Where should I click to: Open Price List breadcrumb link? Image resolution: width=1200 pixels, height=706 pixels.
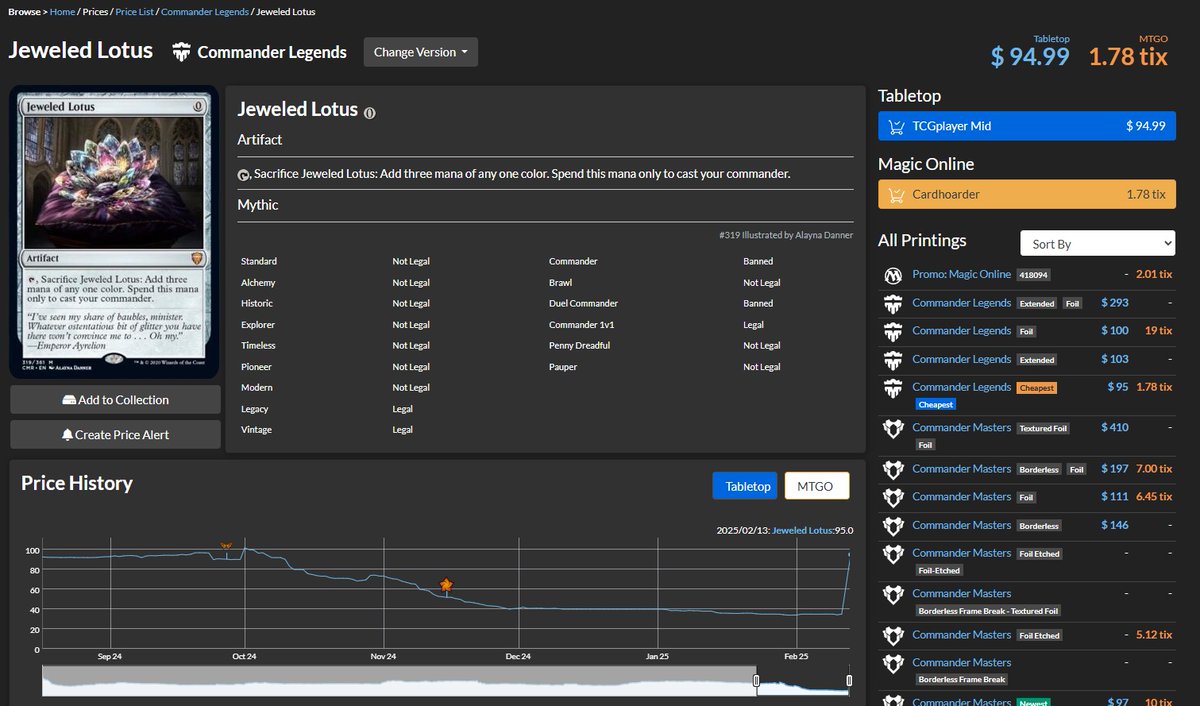134,12
